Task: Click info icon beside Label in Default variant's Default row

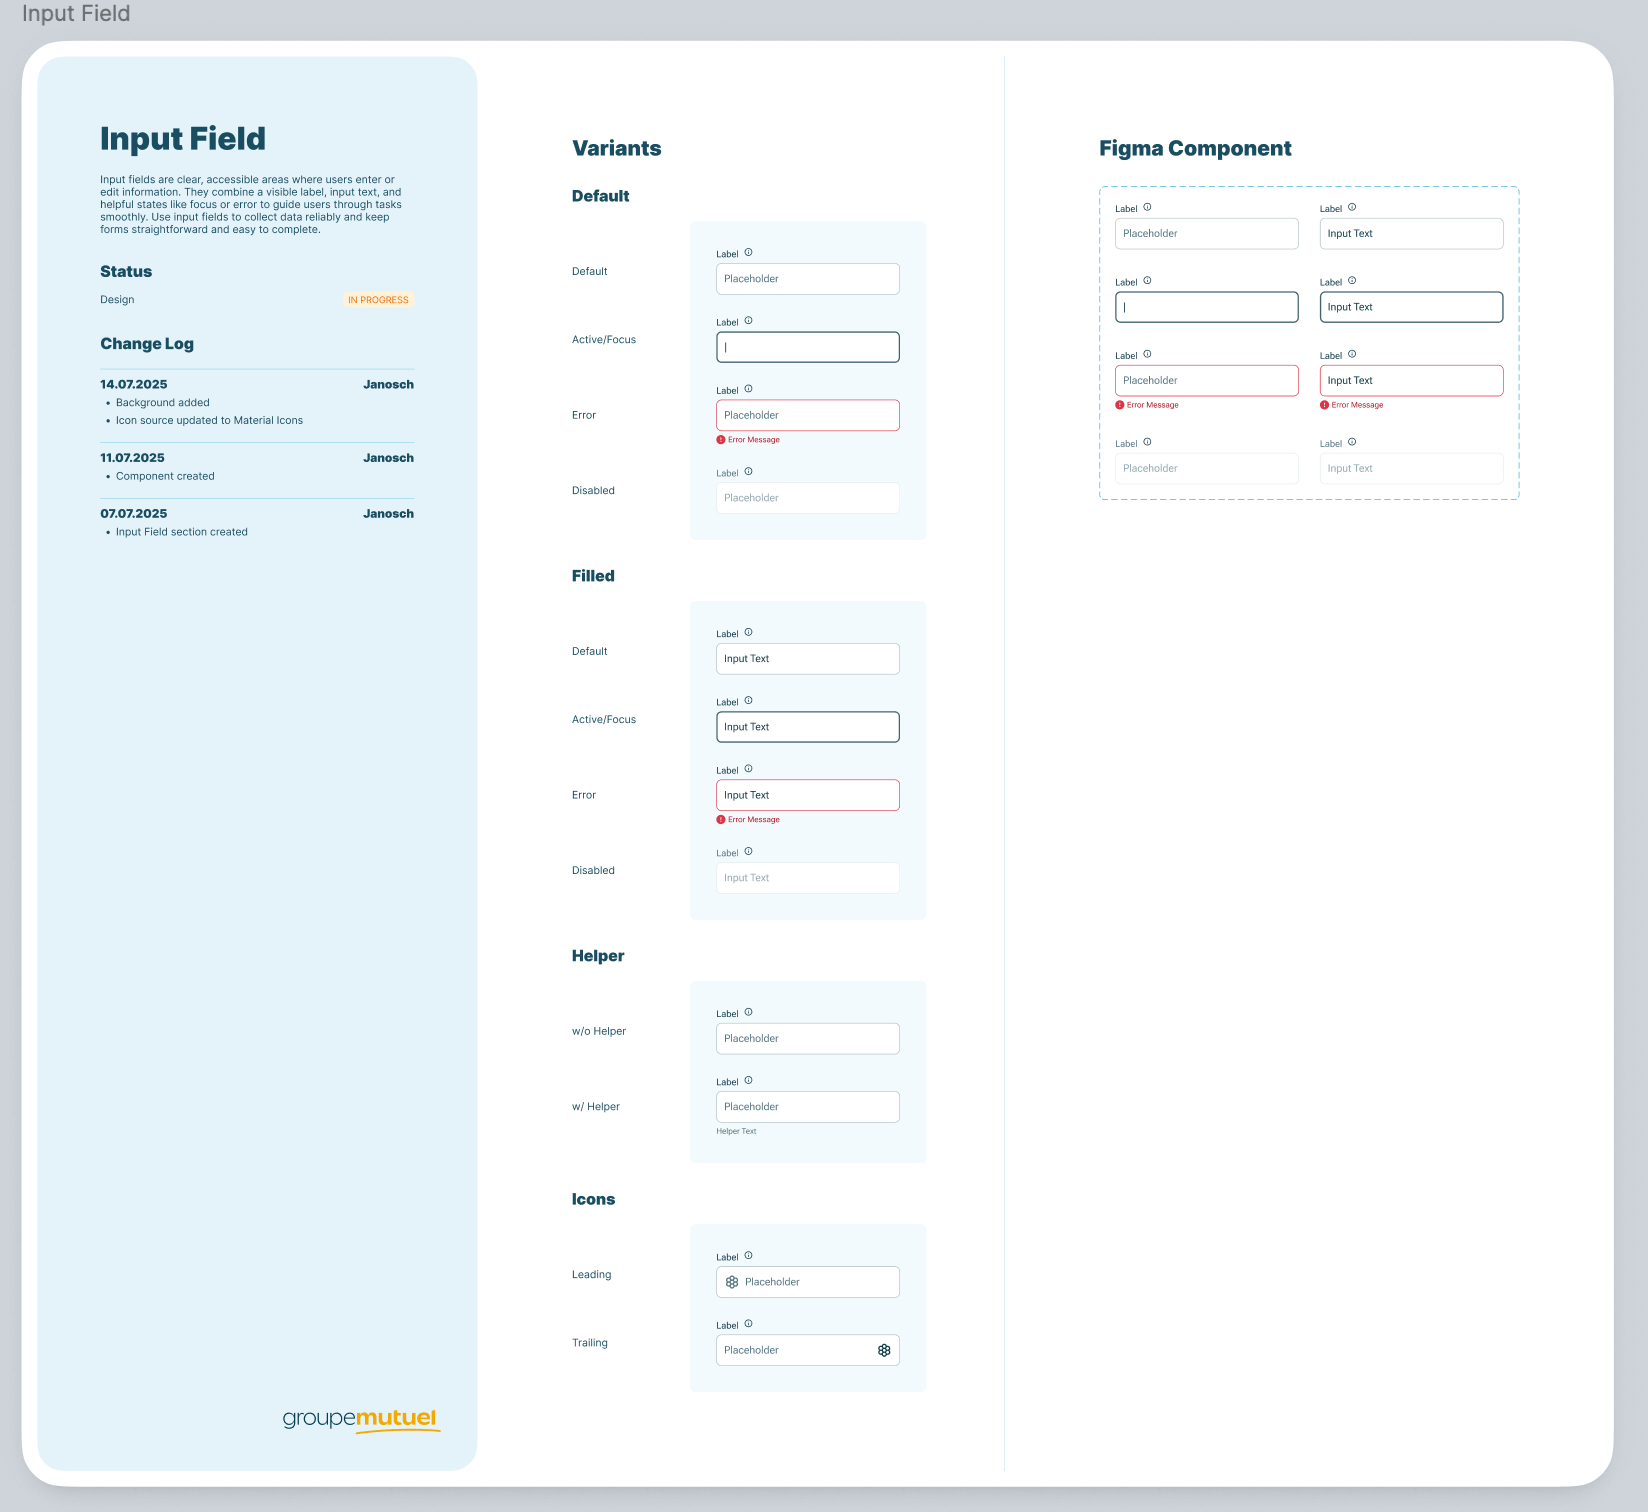Action: pyautogui.click(x=748, y=253)
